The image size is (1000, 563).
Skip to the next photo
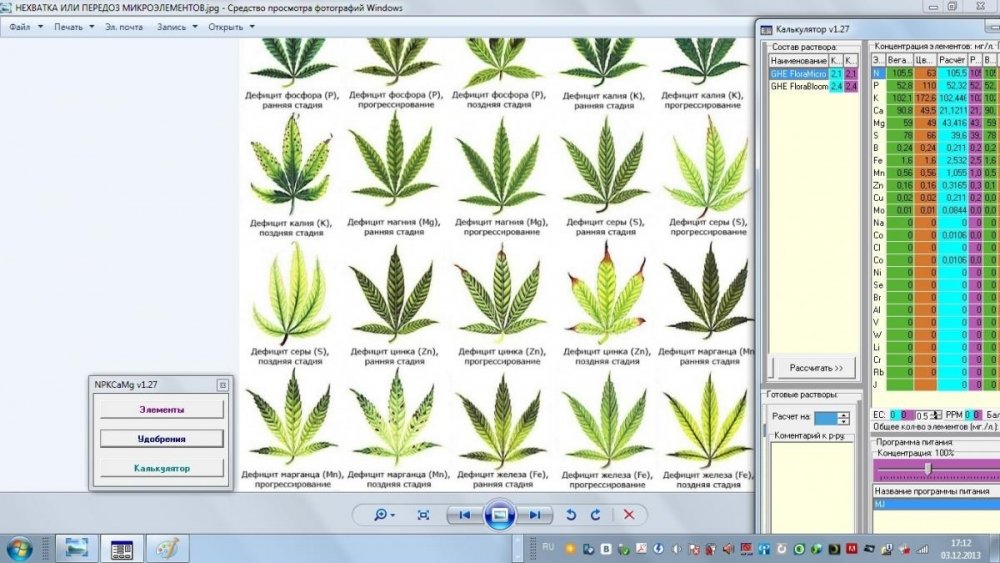click(x=534, y=515)
